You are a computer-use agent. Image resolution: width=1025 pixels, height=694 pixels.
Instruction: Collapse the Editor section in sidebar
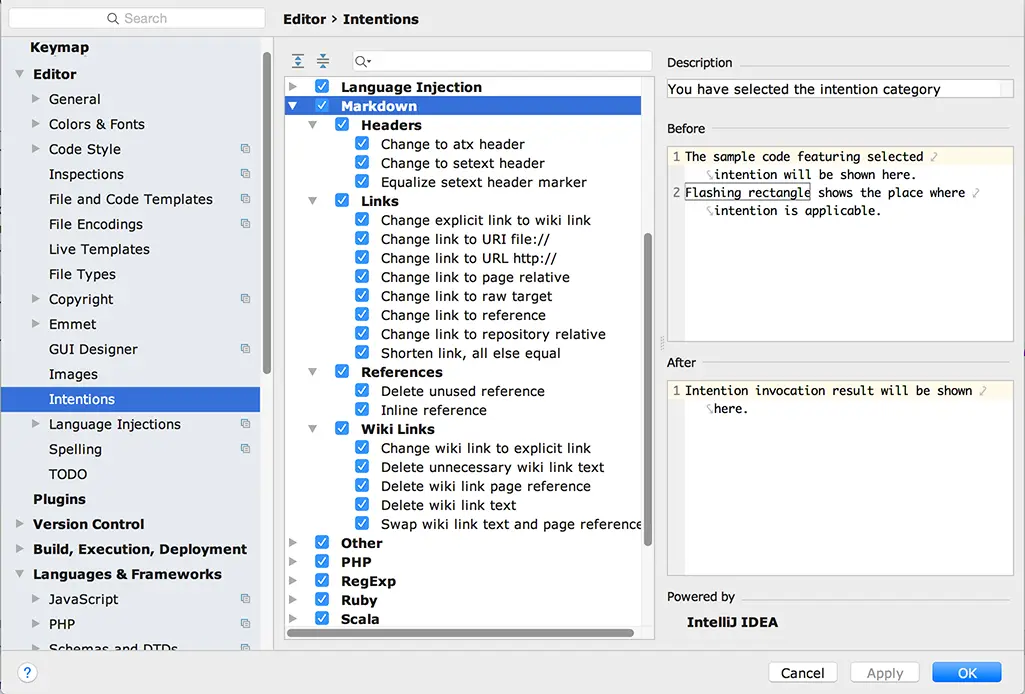click(20, 74)
